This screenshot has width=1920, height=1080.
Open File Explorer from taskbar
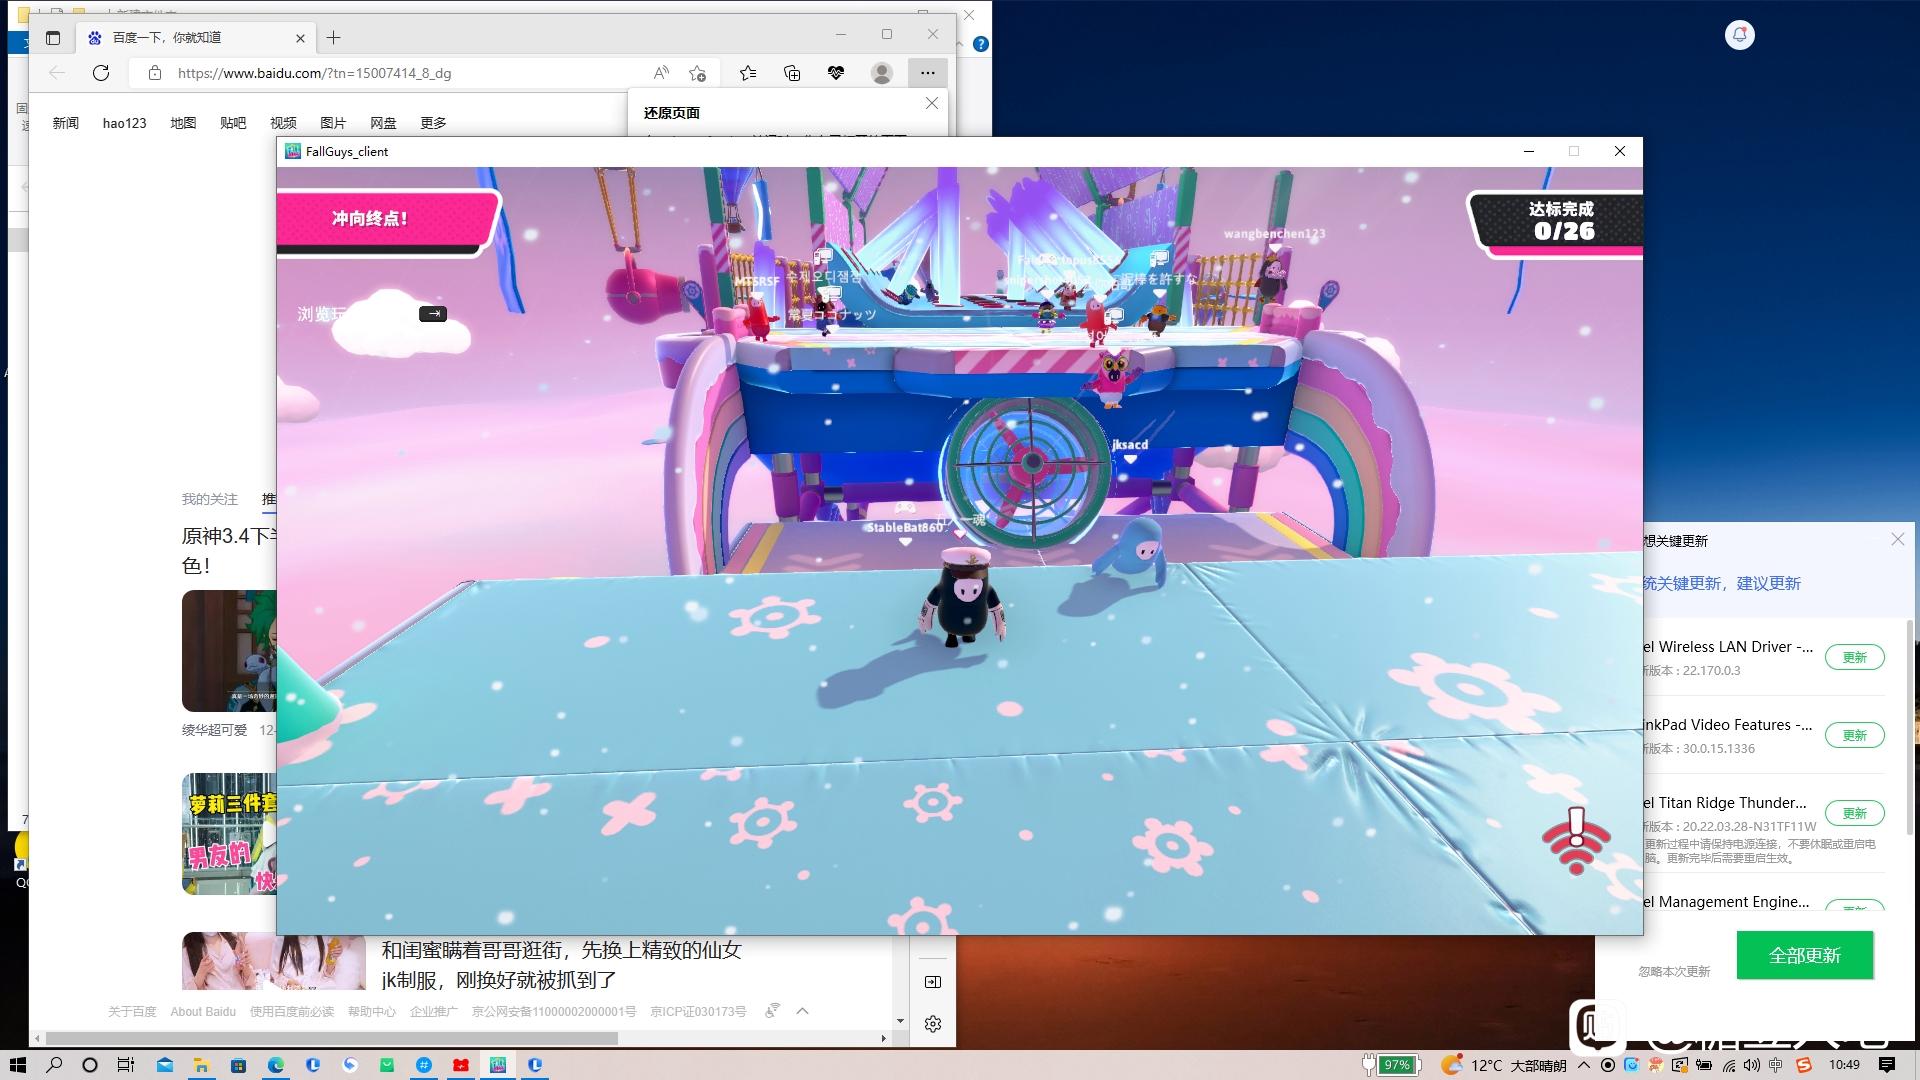tap(201, 1065)
